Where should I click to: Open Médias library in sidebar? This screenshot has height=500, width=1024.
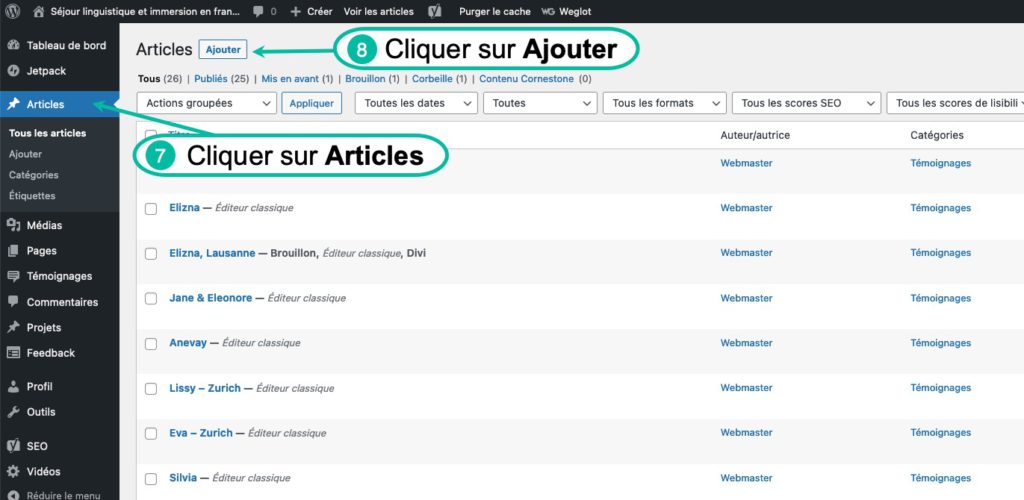[x=44, y=225]
